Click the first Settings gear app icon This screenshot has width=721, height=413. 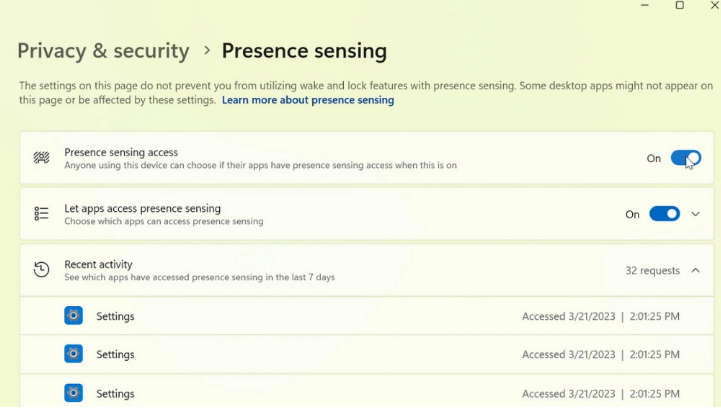[73, 316]
